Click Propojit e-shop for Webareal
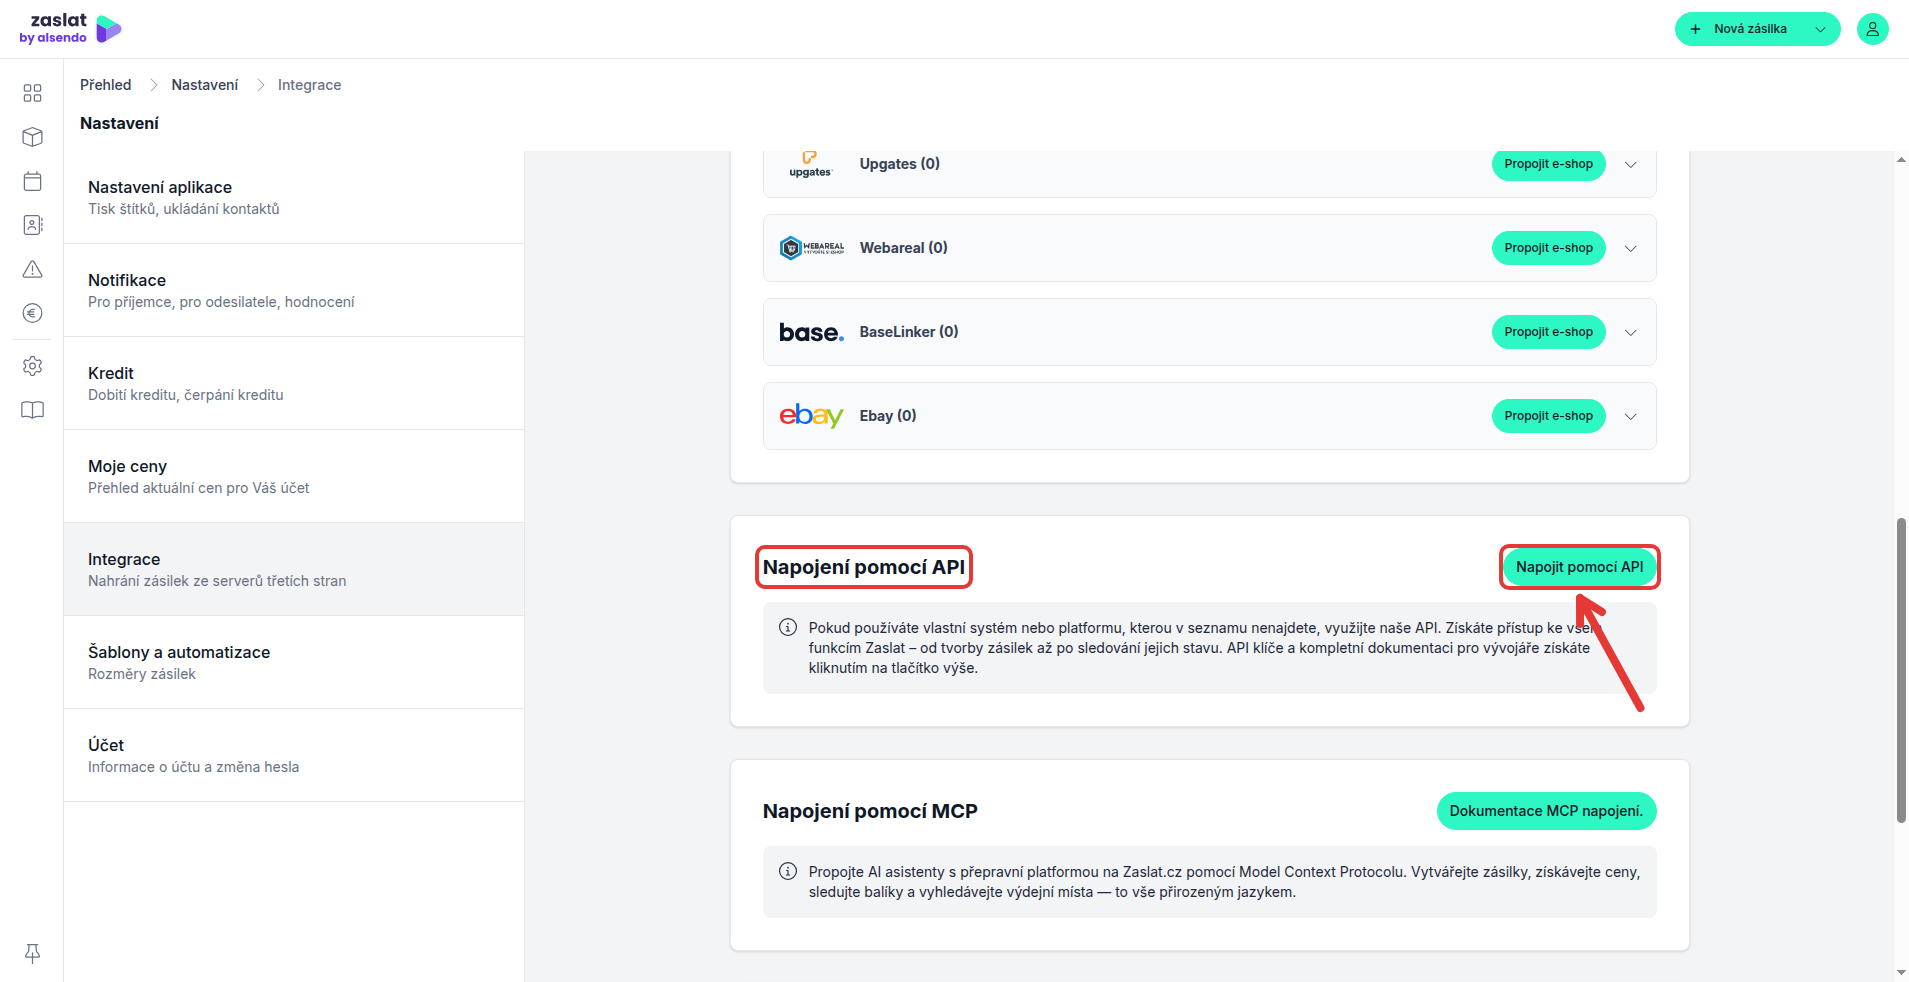 point(1548,248)
